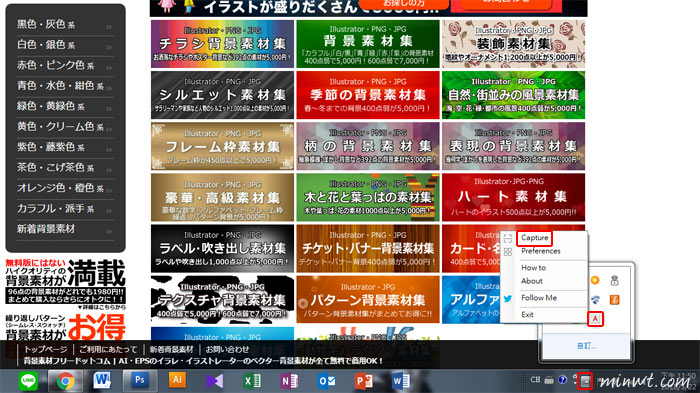The image size is (700, 393).
Task: Open the 赤色・ピンク色系 category
Action: point(65,66)
